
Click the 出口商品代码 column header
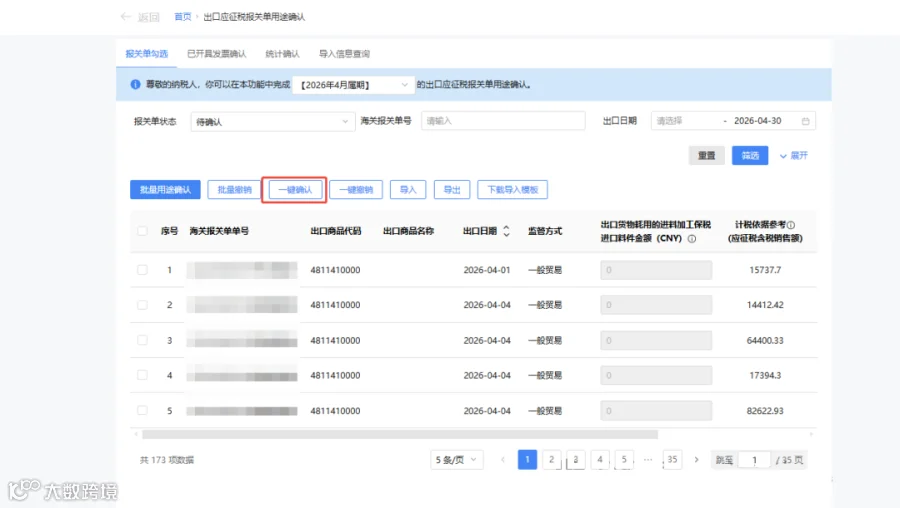click(x=336, y=231)
